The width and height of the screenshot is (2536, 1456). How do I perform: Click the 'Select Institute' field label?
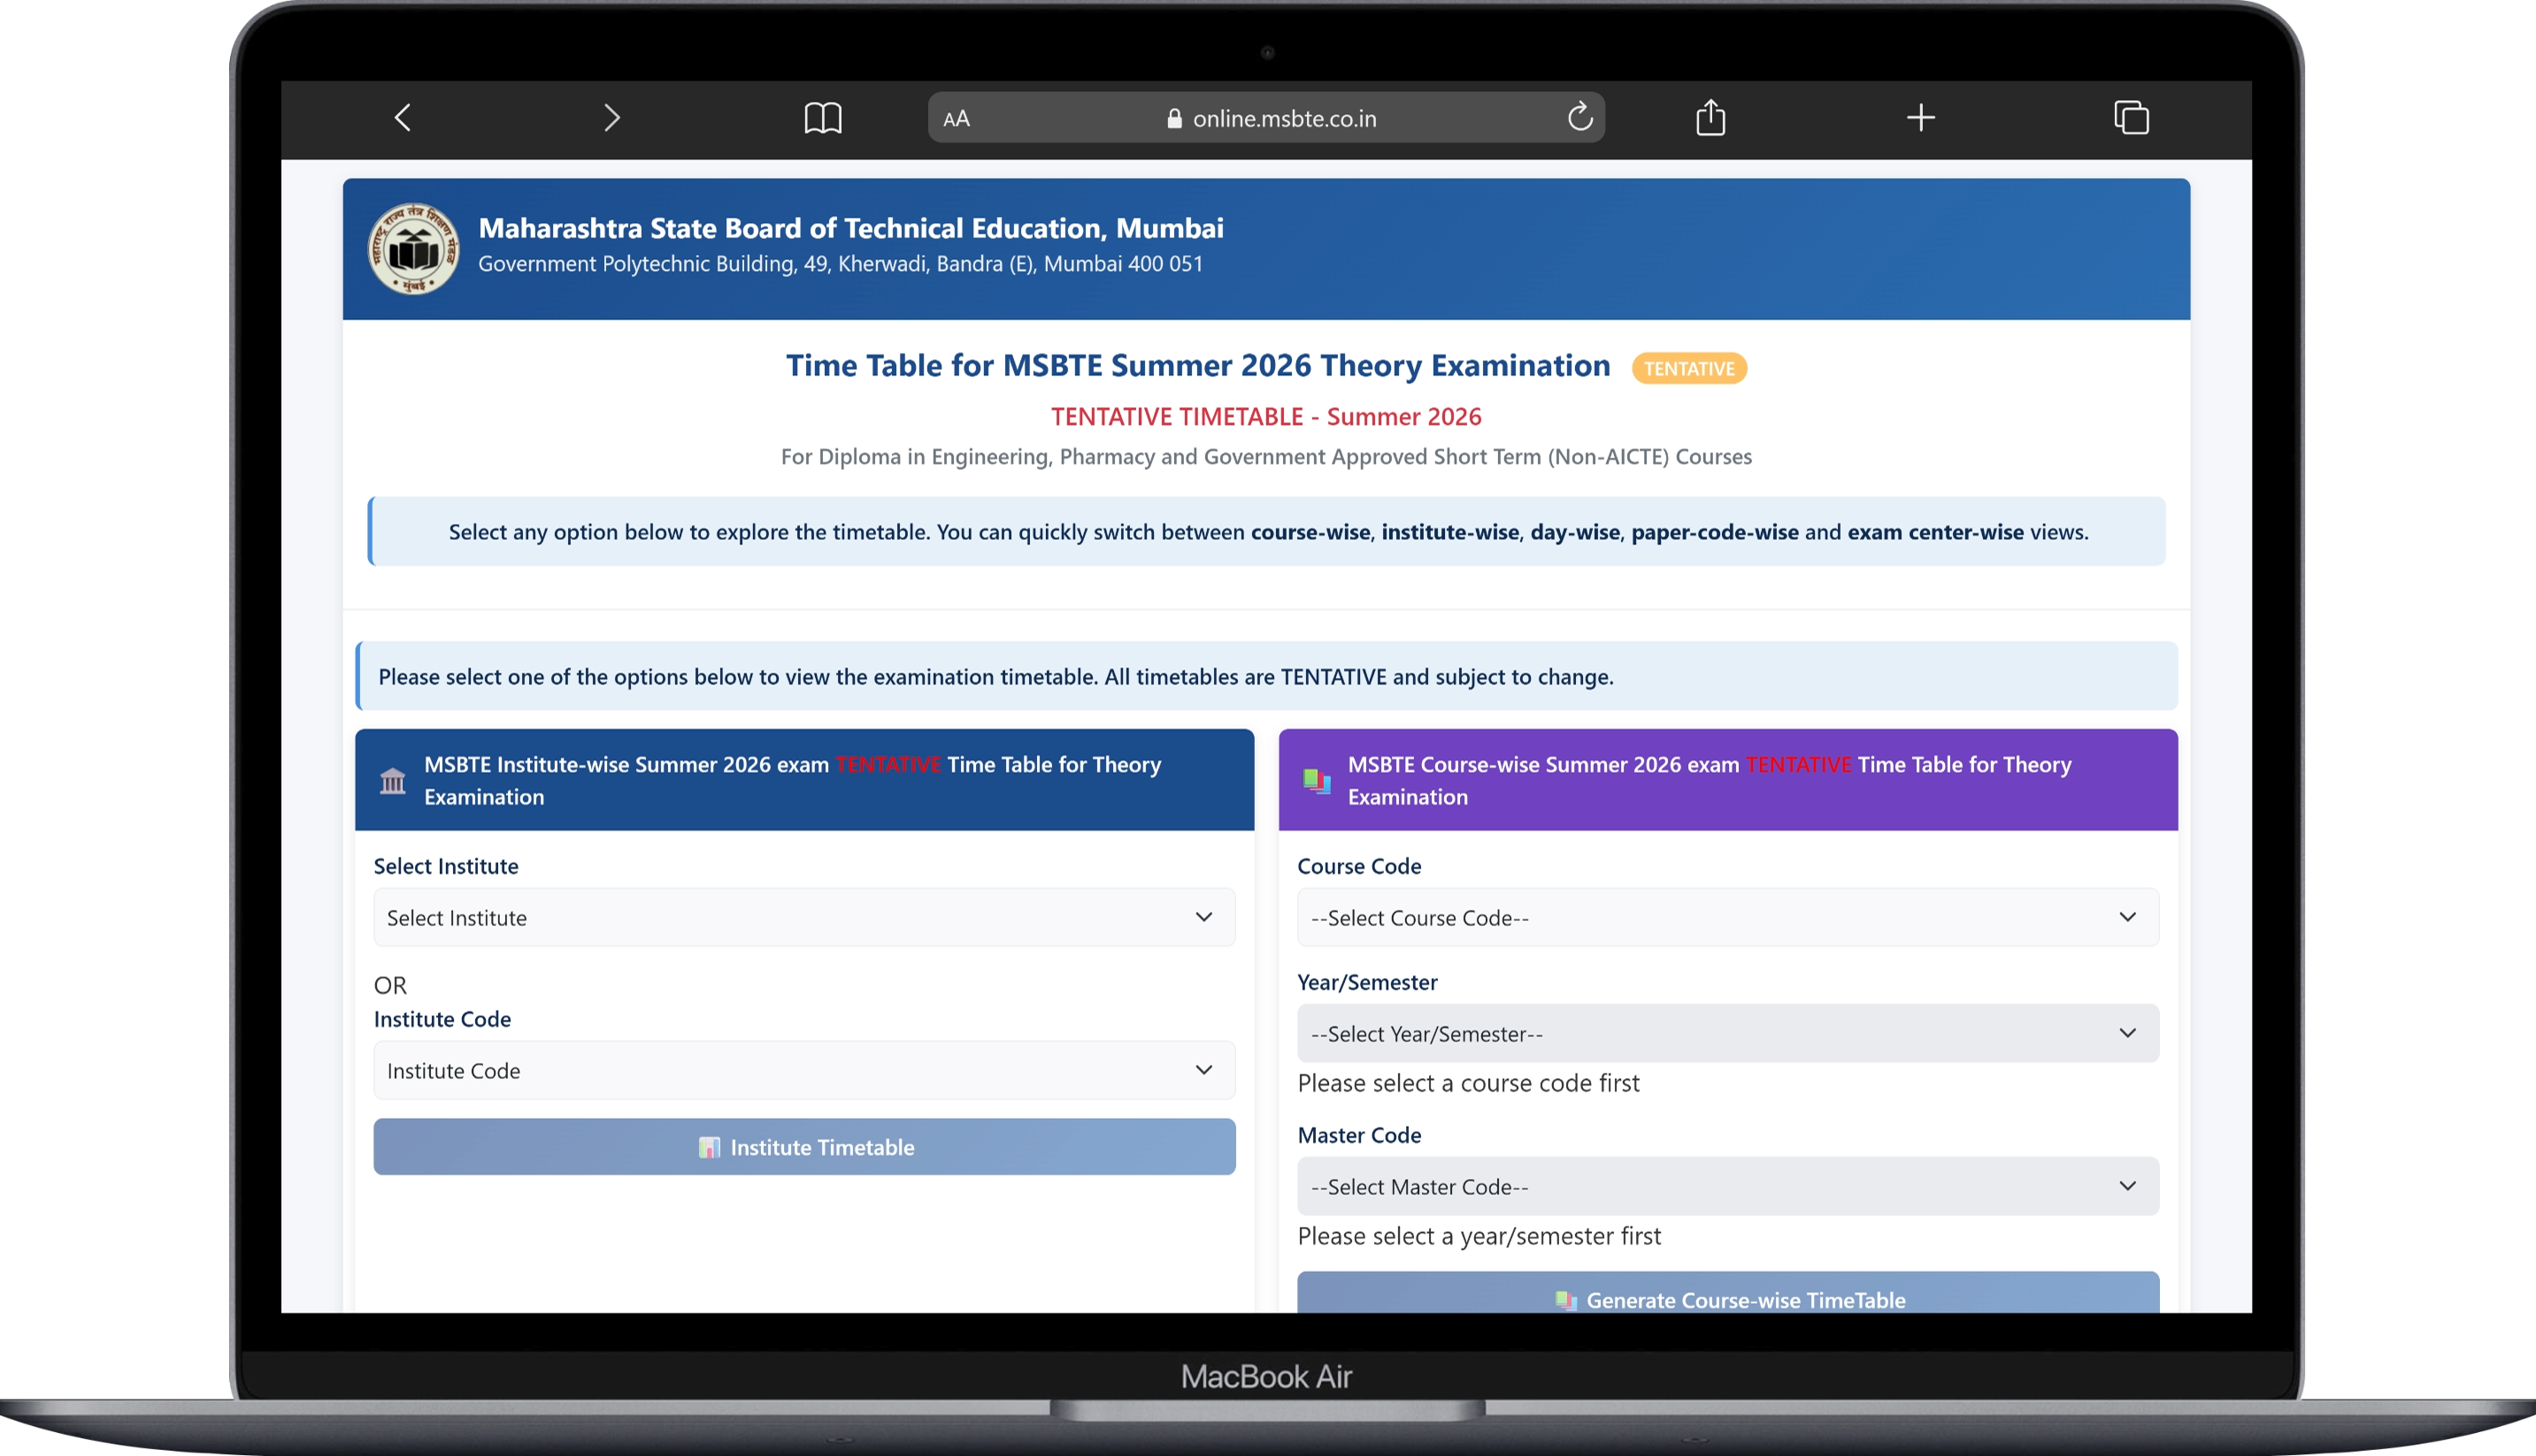(x=446, y=867)
